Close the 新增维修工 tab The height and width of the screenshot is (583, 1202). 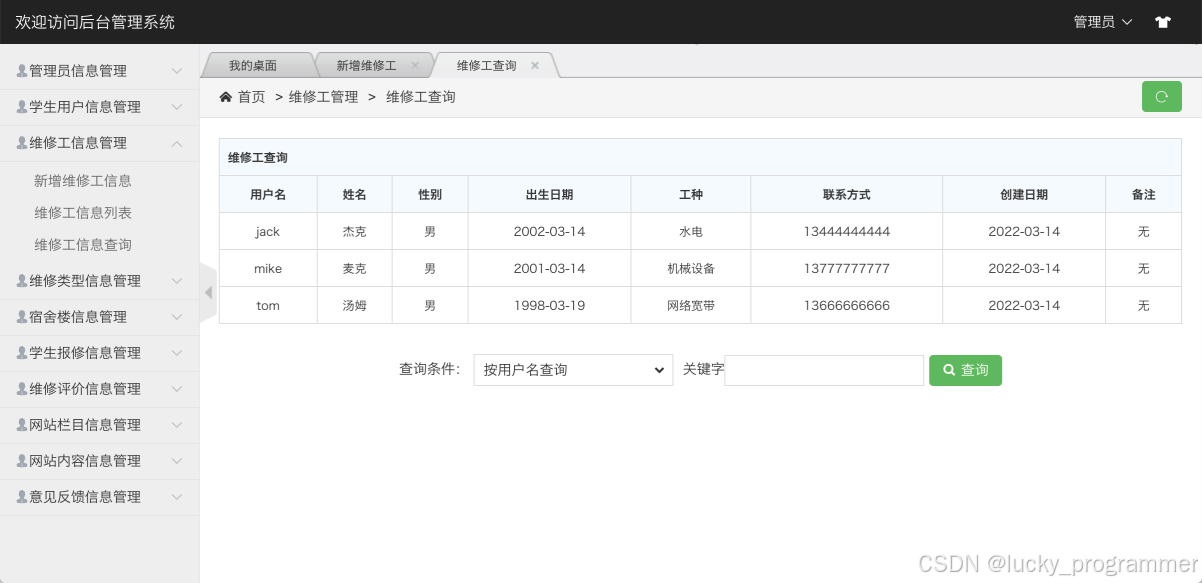(415, 65)
